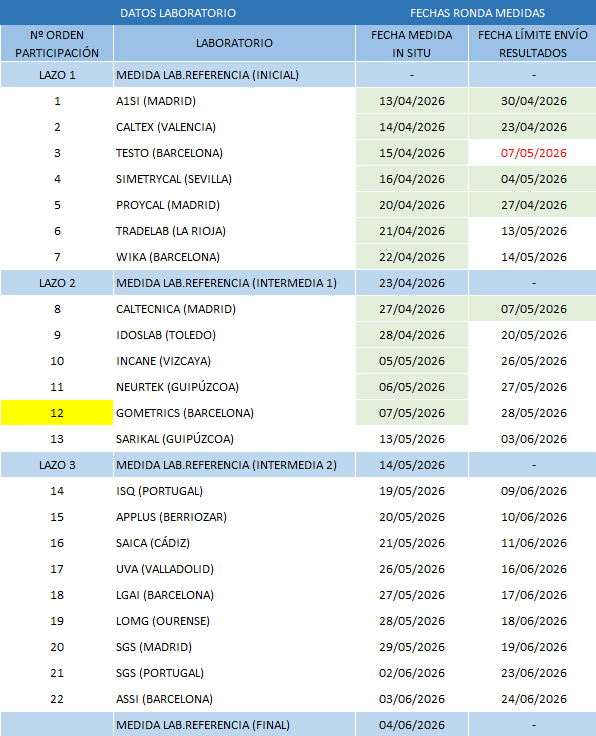Click MEDIDA LAB.REFERENCIA (FINAL) cell
The image size is (596, 736).
[x=234, y=724]
